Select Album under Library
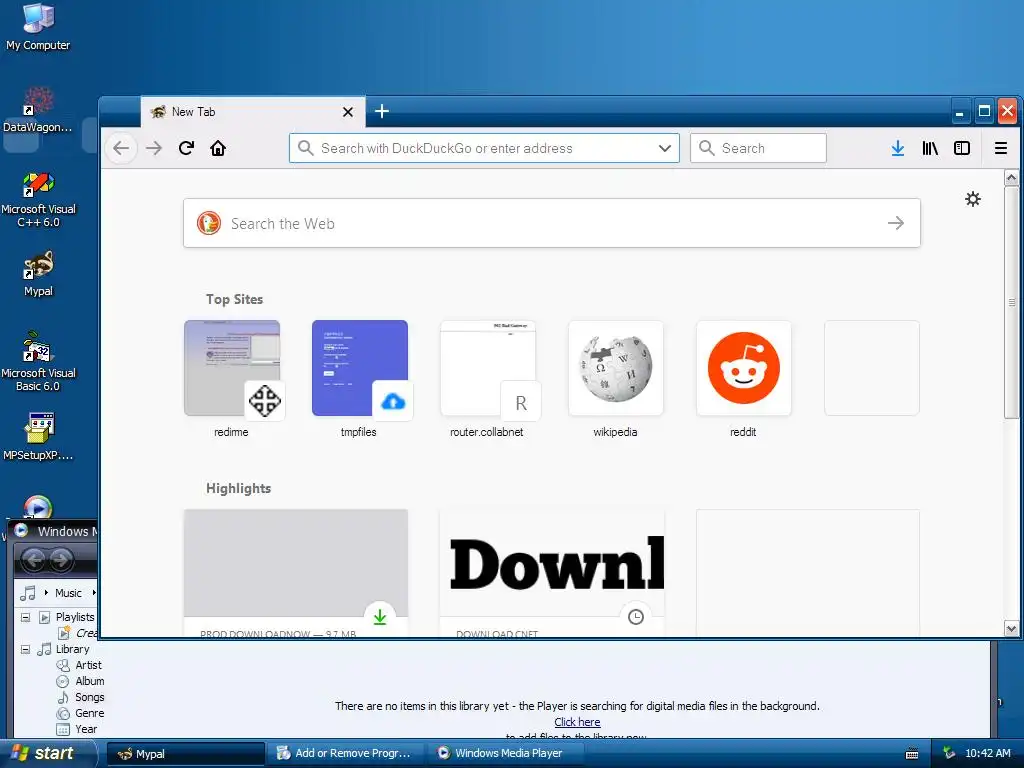The height and width of the screenshot is (768, 1024). [x=89, y=681]
